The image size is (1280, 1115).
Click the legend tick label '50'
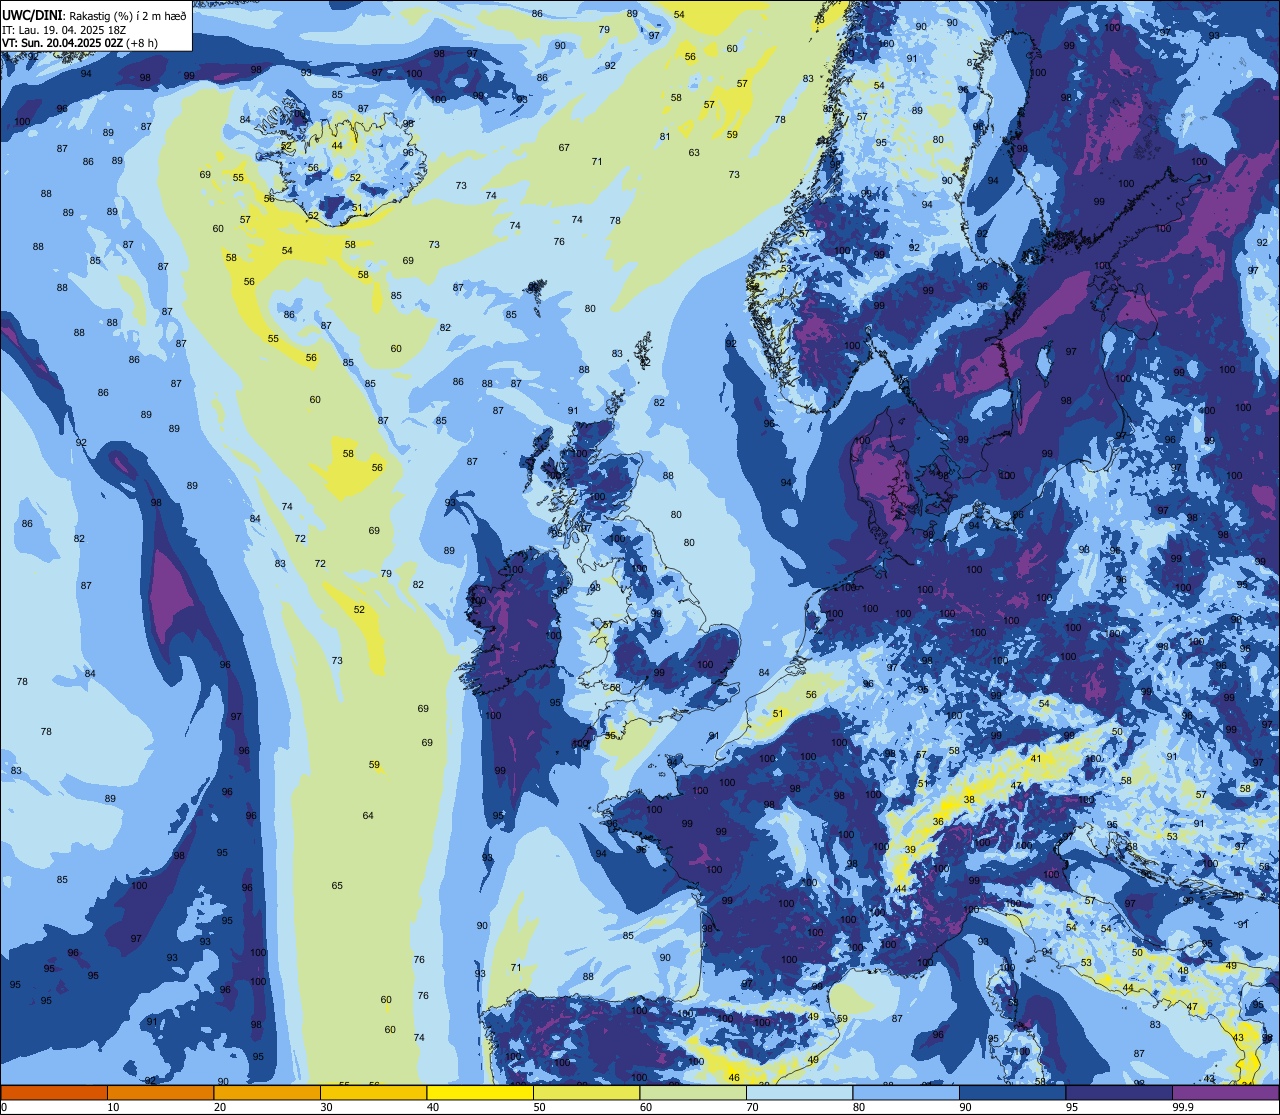[x=539, y=1107]
